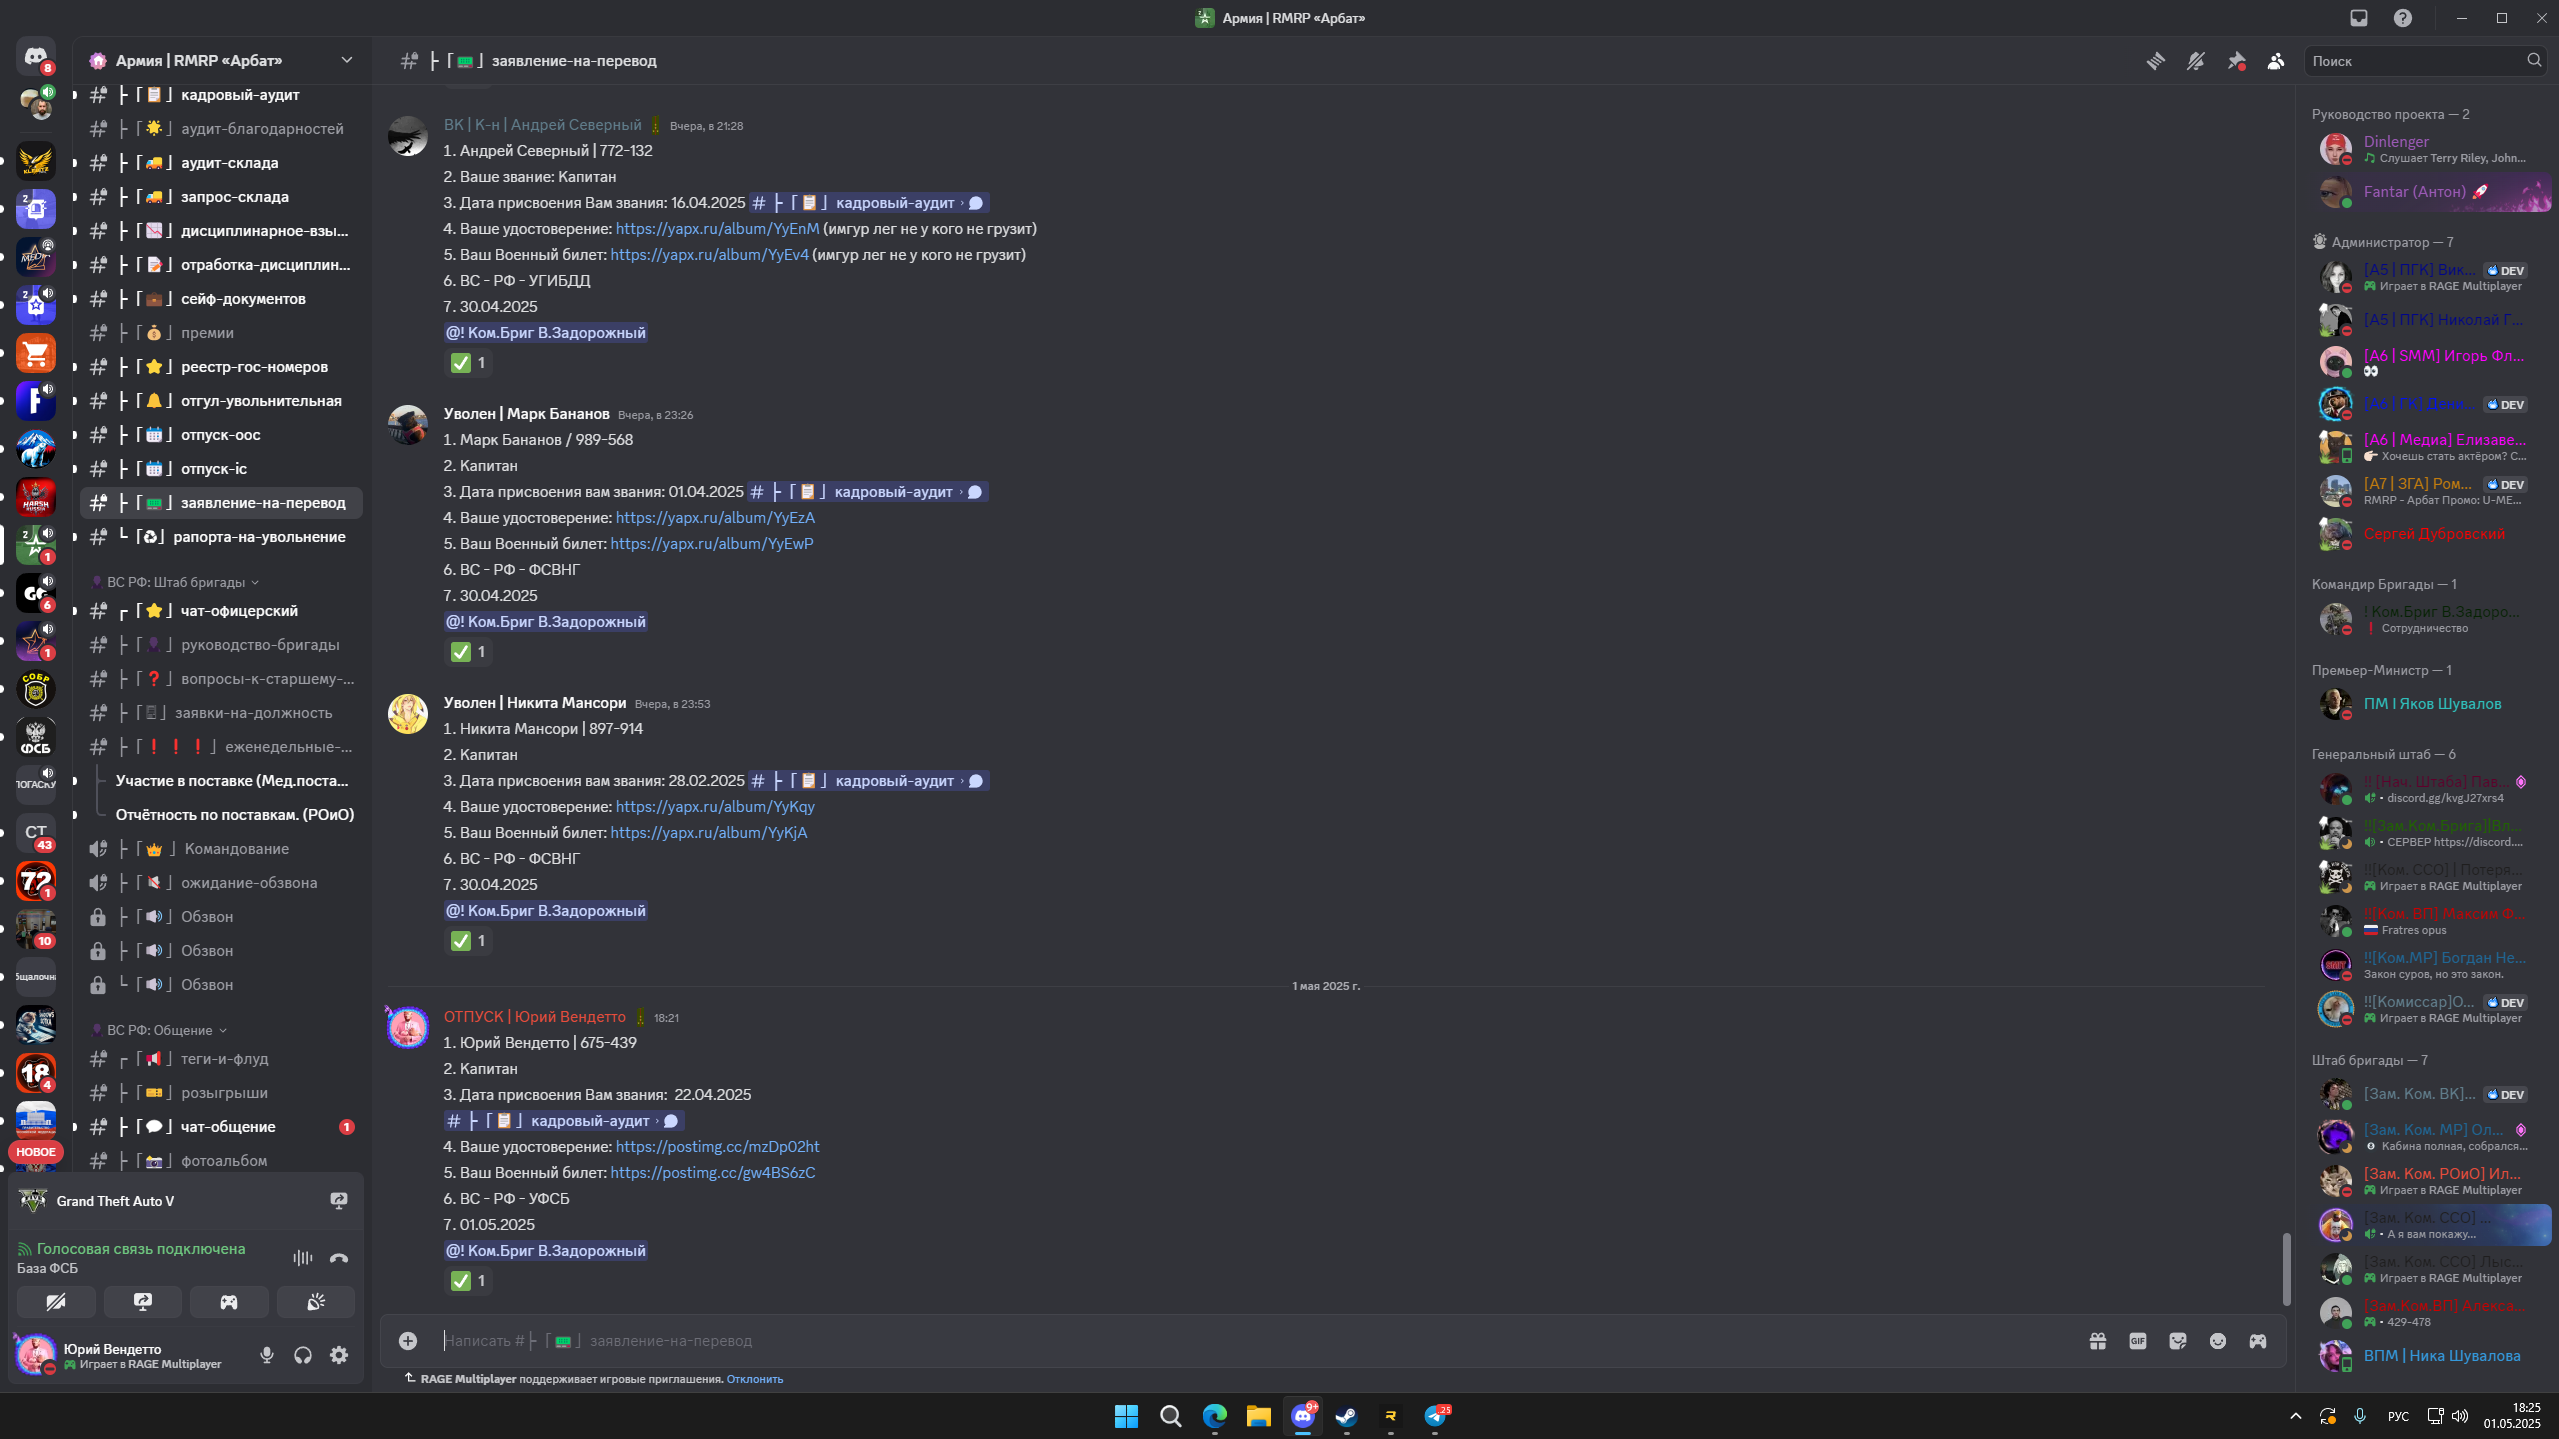Open link https://yapx.ru/album/YyEwP

711,544
